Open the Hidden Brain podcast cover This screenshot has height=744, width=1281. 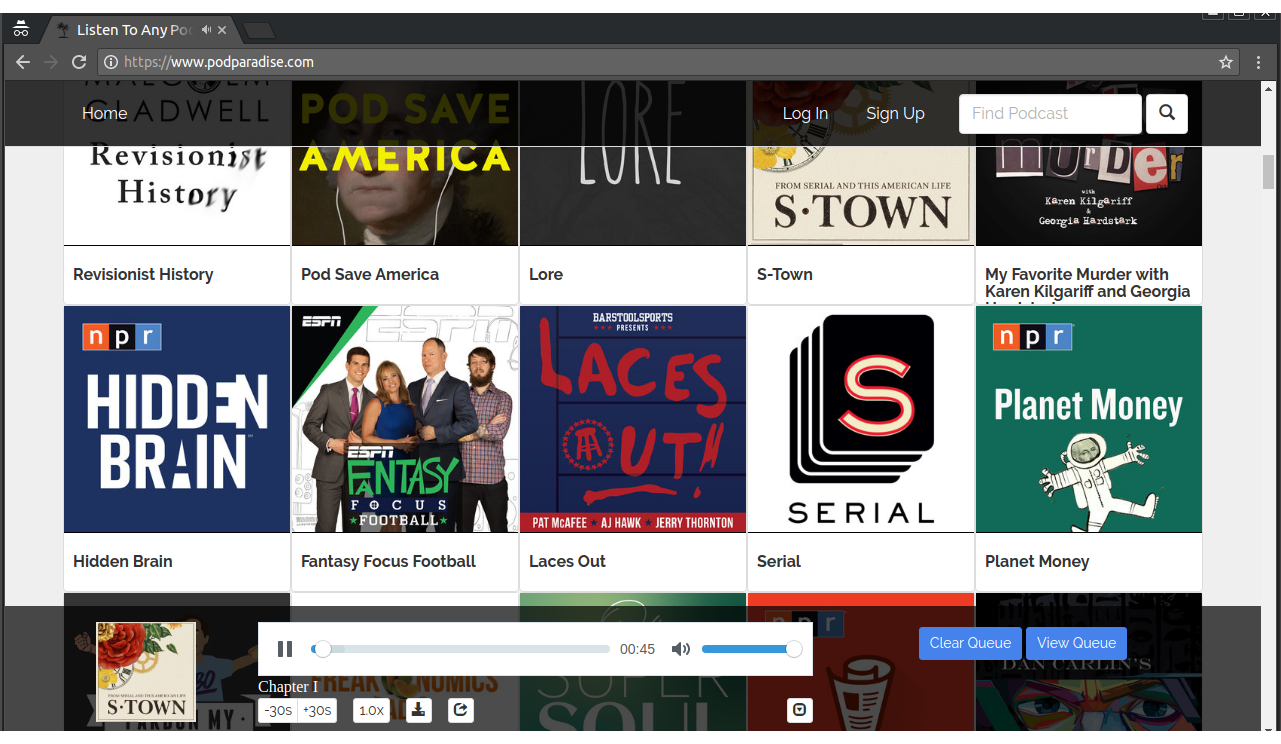pyautogui.click(x=177, y=419)
